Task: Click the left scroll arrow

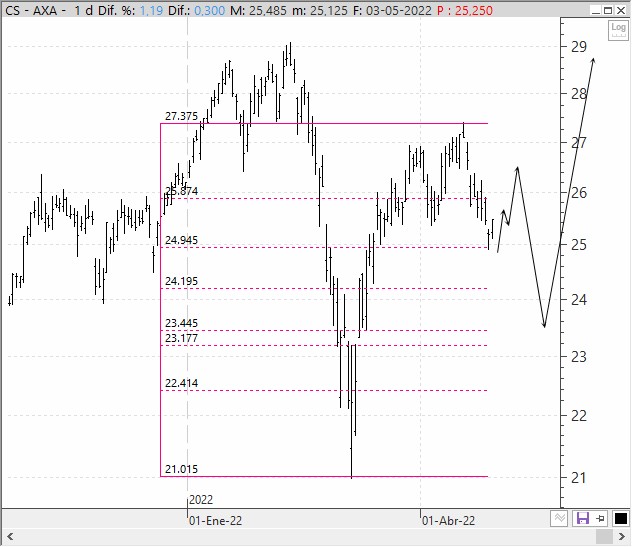Action: click(x=10, y=537)
